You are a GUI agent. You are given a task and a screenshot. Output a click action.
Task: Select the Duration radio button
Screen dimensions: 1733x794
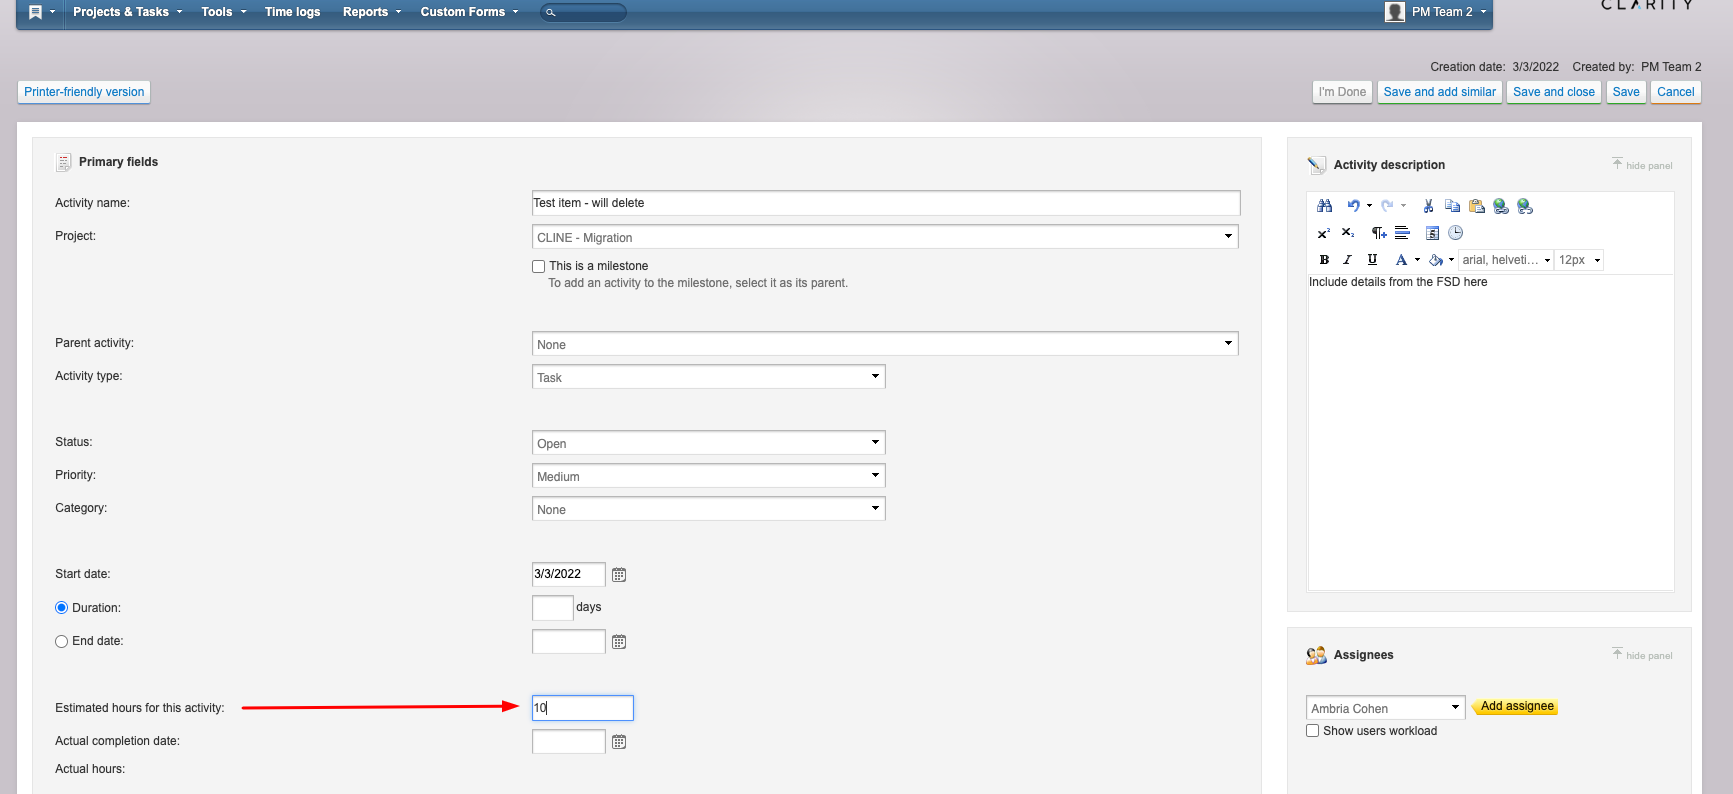(x=61, y=608)
